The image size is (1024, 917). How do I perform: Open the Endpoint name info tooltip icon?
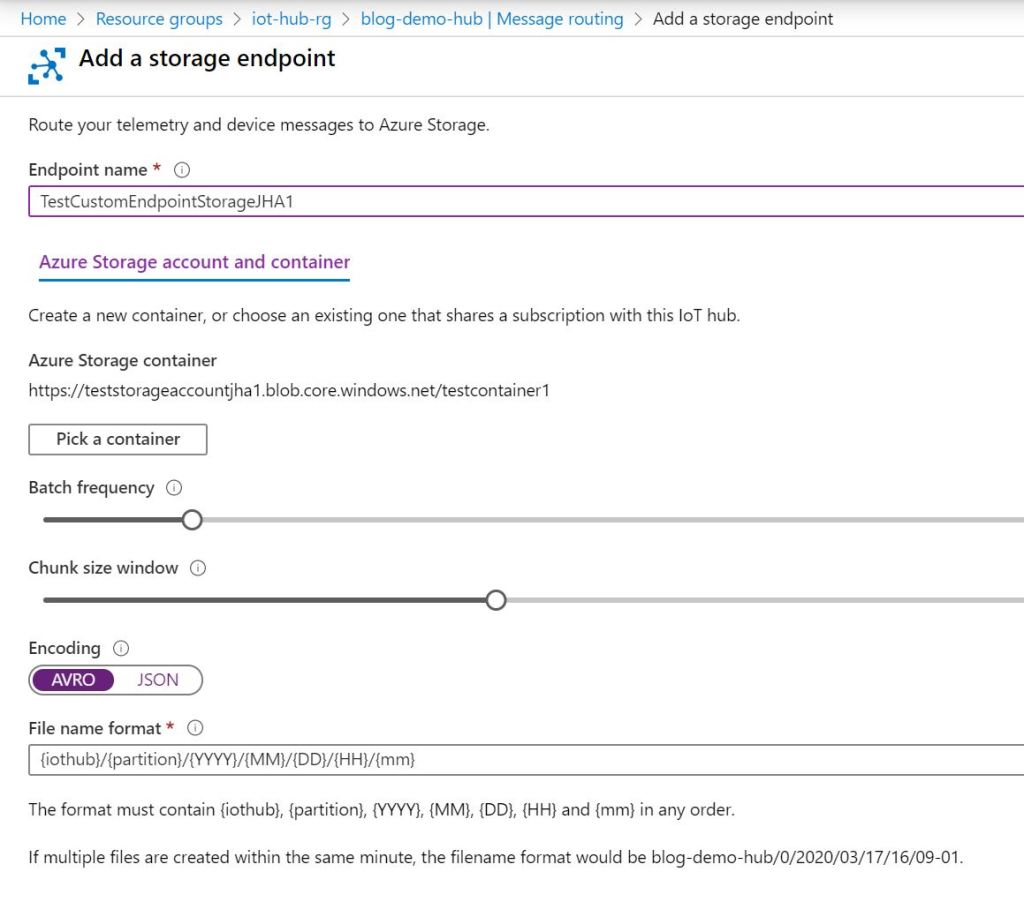coord(181,170)
